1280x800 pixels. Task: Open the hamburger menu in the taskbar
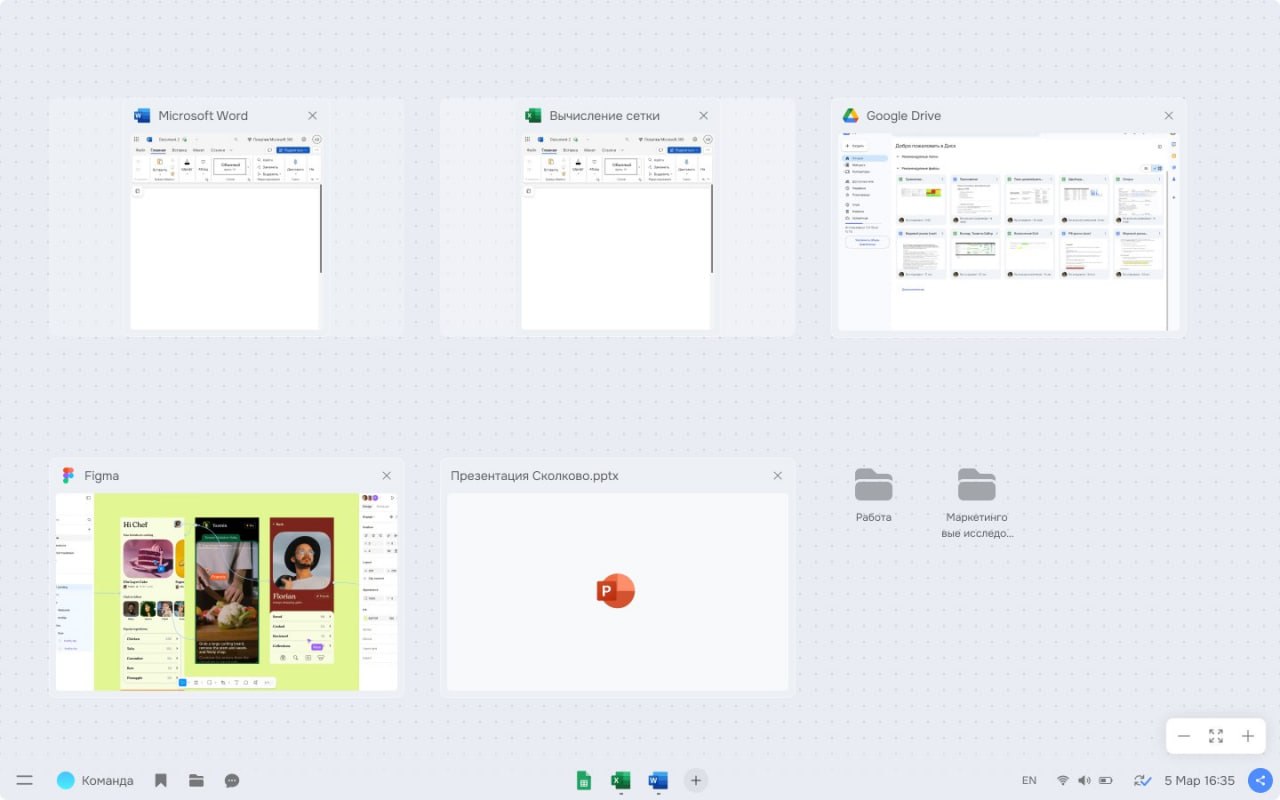pos(25,780)
